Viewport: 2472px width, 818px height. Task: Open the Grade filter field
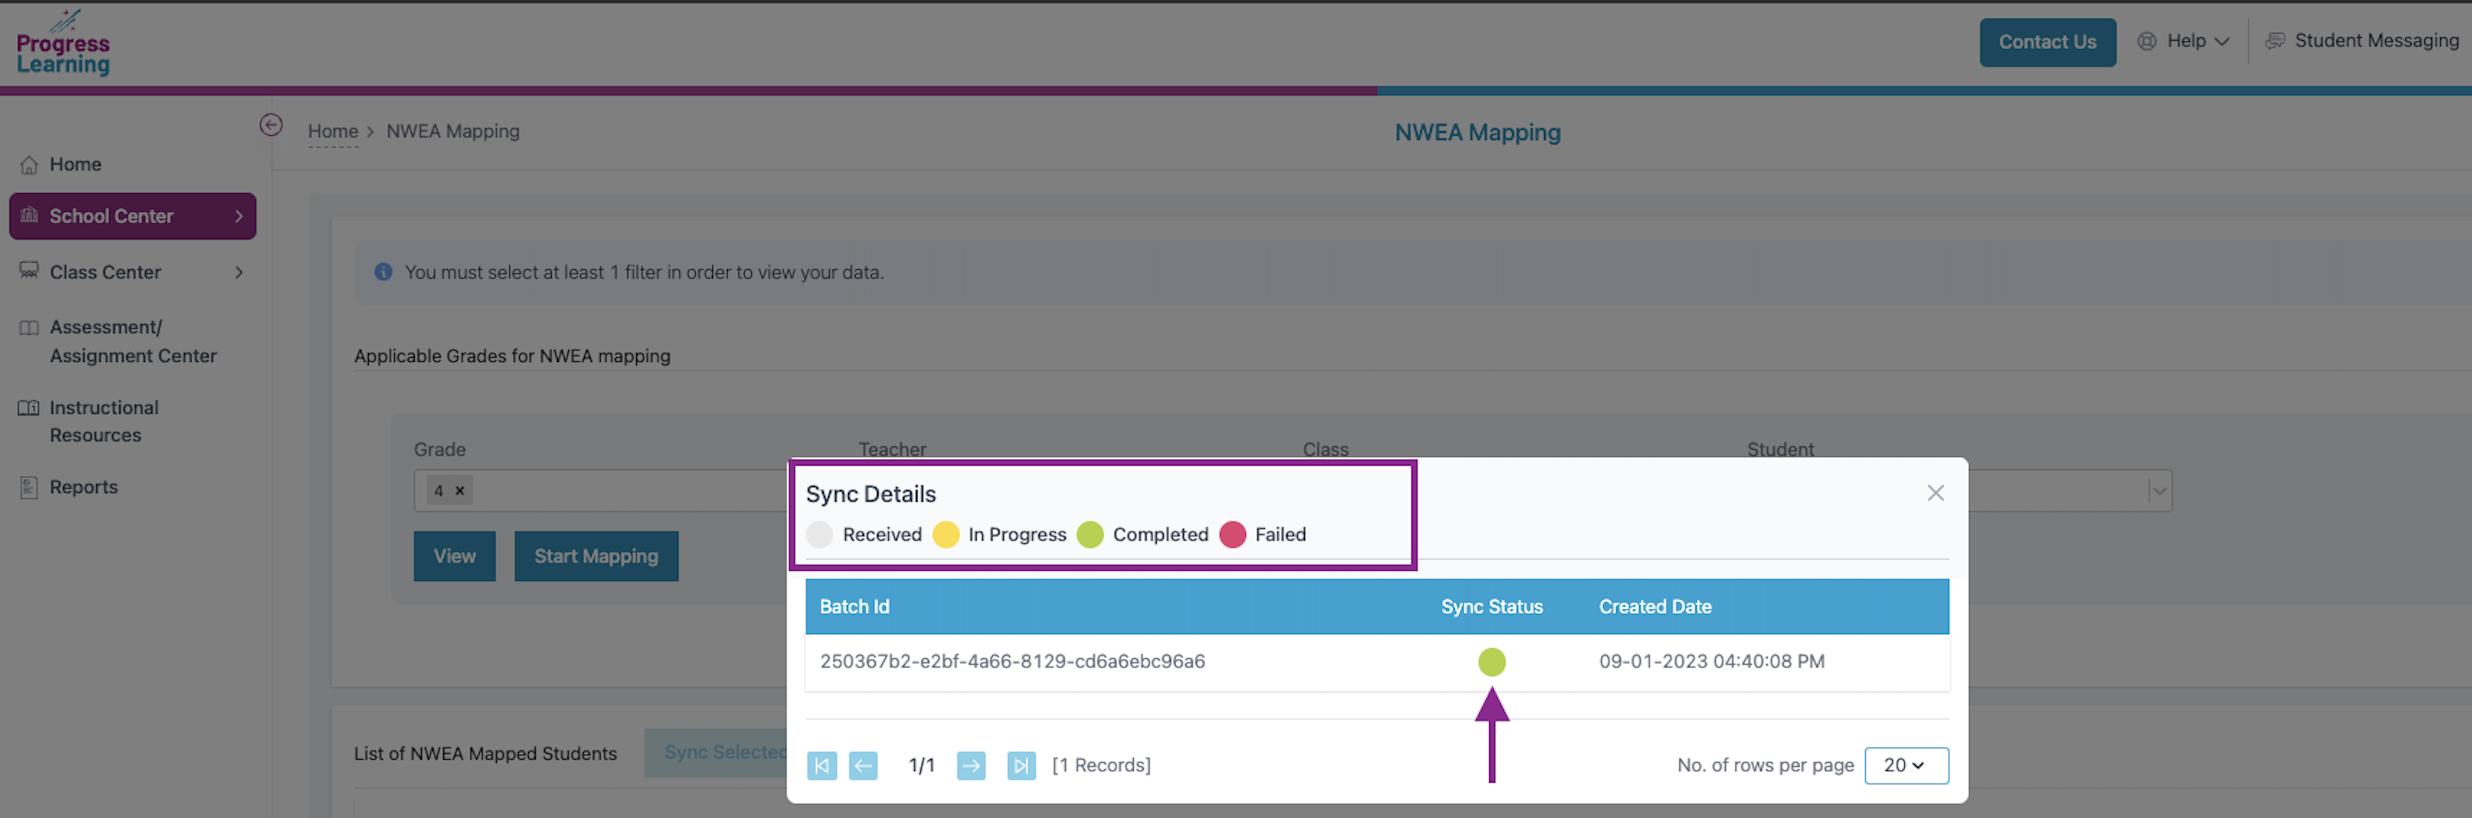click(x=600, y=491)
